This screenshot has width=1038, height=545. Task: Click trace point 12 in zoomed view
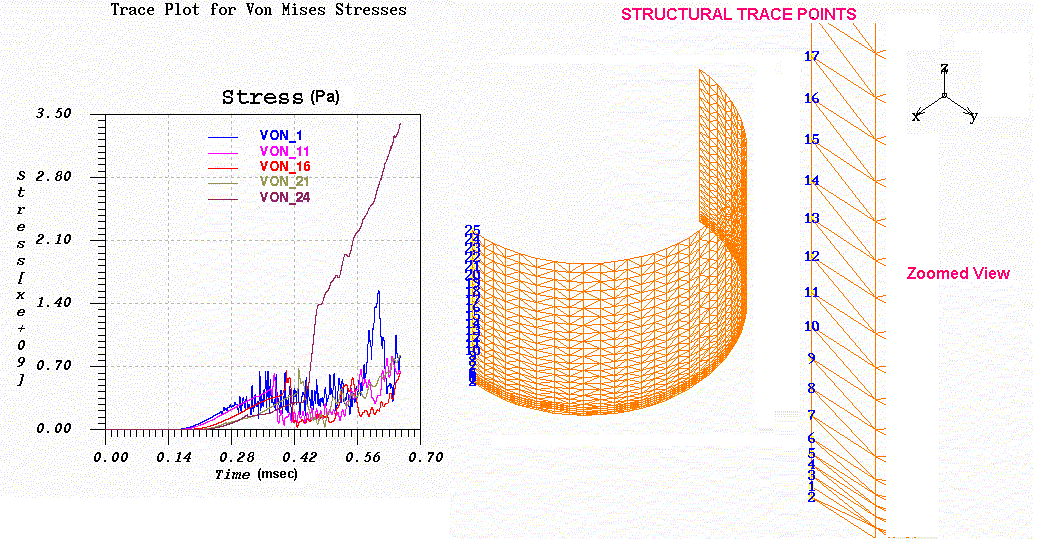click(x=812, y=256)
